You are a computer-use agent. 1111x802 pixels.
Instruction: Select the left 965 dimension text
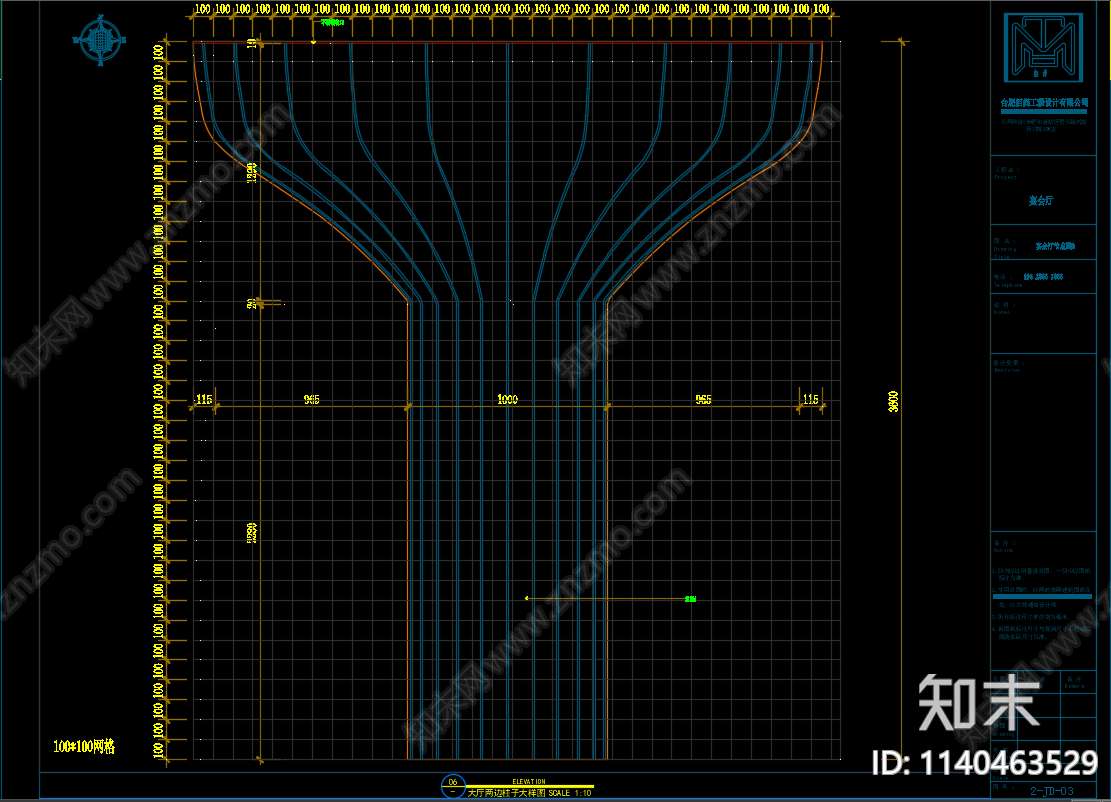pyautogui.click(x=312, y=399)
